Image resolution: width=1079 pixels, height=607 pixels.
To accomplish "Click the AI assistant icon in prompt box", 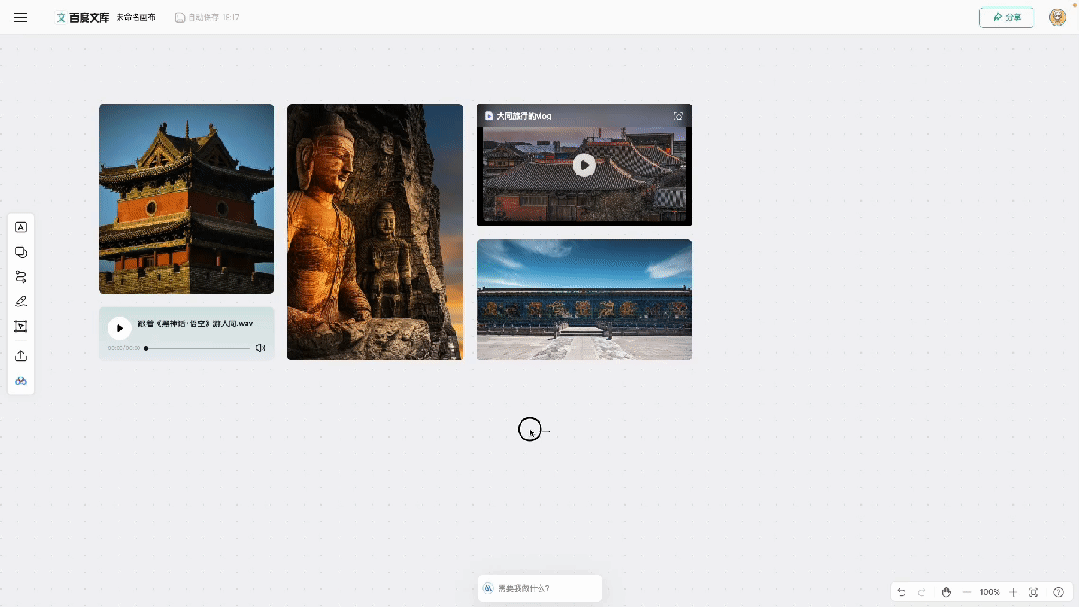I will (488, 588).
